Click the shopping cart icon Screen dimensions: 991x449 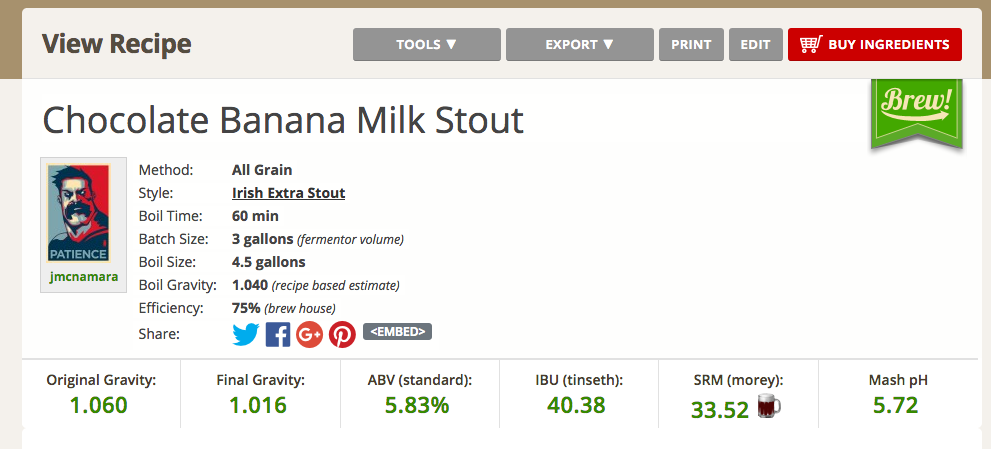[810, 45]
